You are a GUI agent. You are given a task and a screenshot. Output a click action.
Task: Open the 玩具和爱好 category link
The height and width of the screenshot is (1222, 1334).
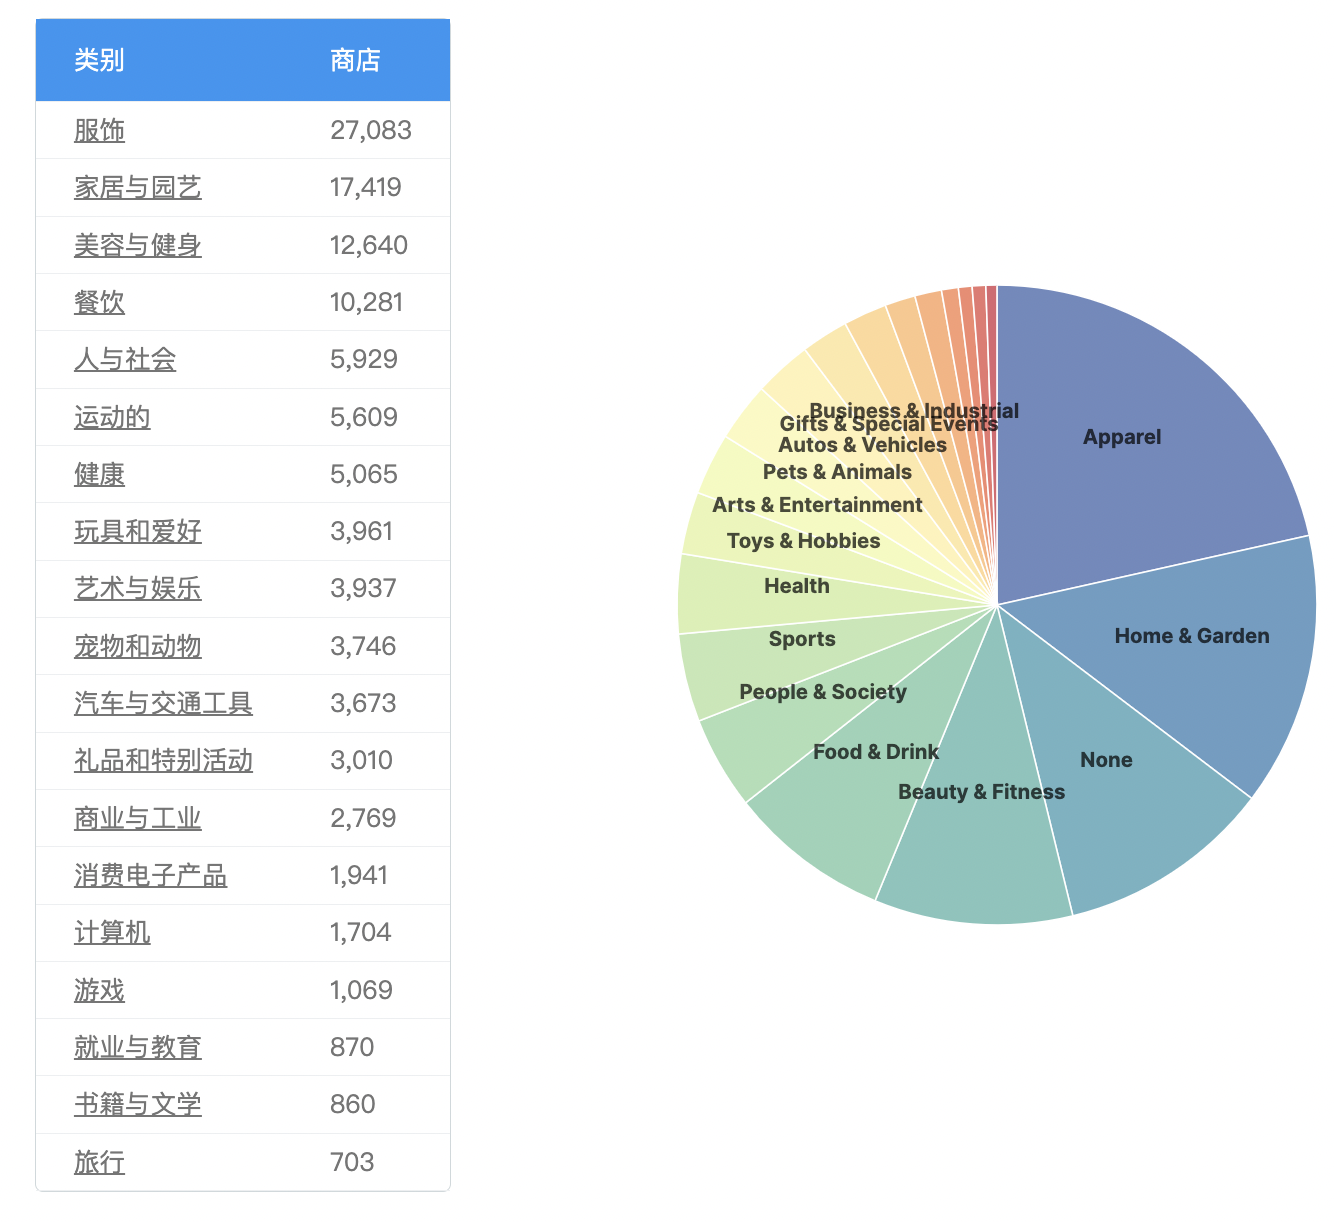coord(138,531)
